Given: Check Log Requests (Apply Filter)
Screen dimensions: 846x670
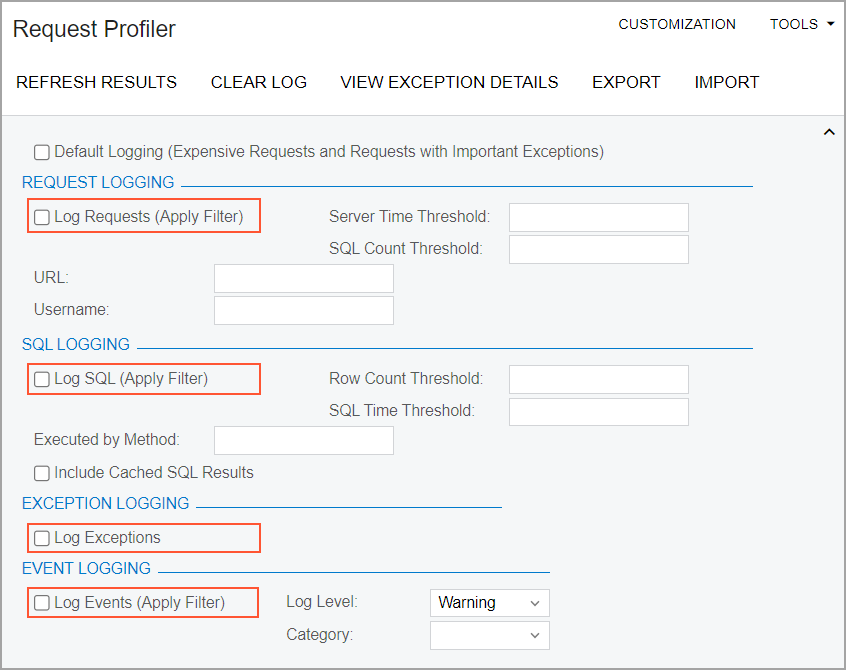Looking at the screenshot, I should pos(42,217).
